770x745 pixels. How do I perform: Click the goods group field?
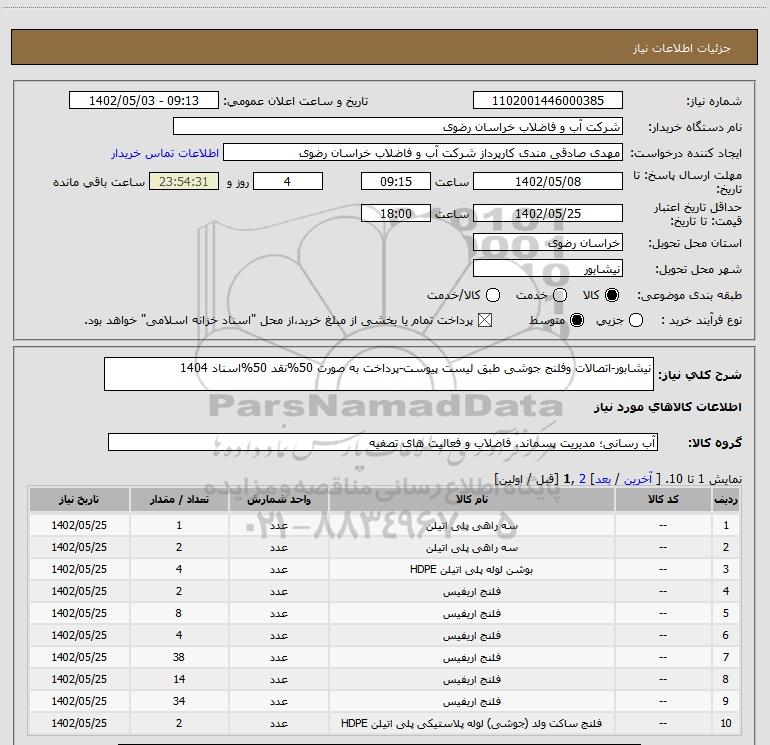tap(383, 442)
